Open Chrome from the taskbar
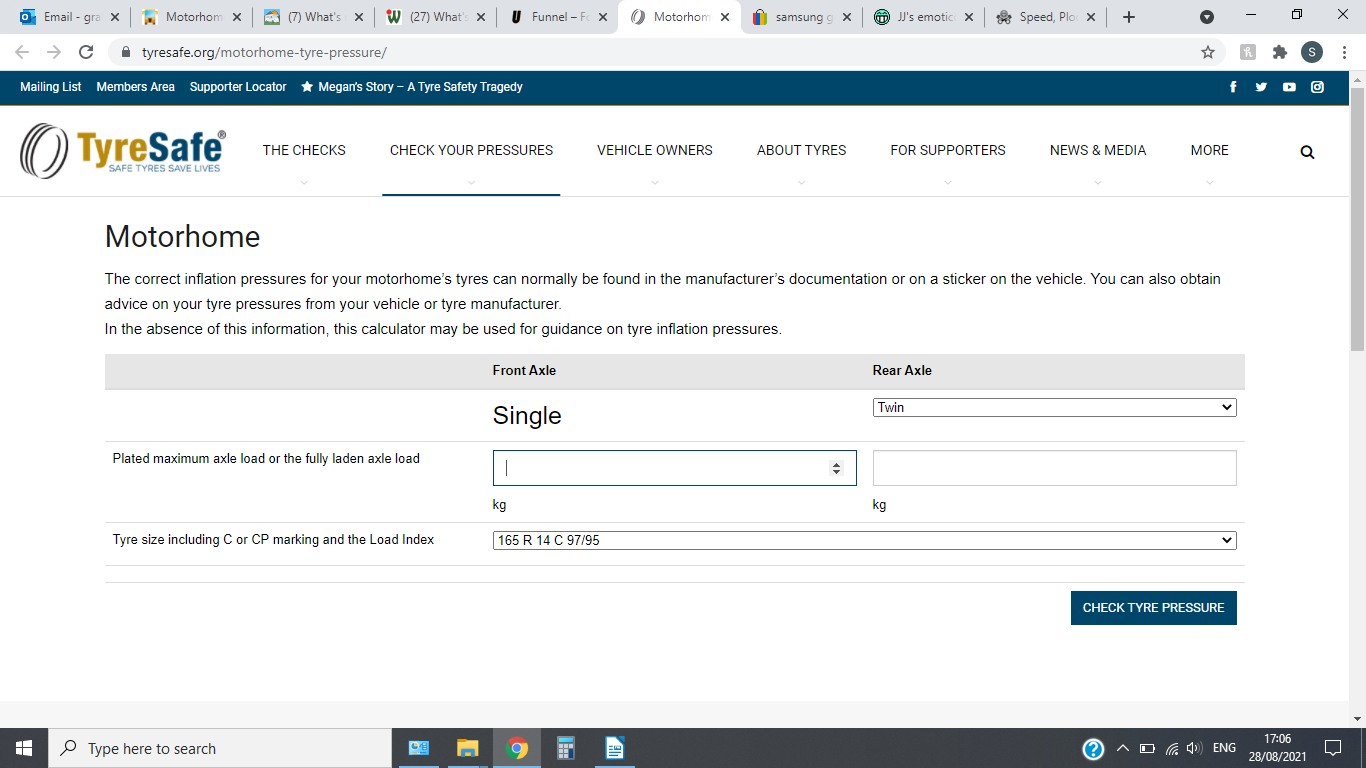The width and height of the screenshot is (1366, 768). coord(516,748)
